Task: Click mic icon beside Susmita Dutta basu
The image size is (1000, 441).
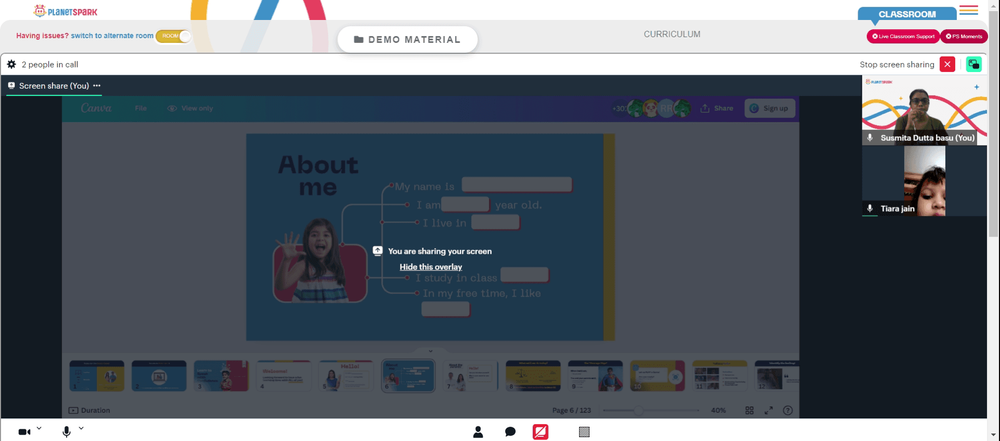Action: [x=870, y=138]
